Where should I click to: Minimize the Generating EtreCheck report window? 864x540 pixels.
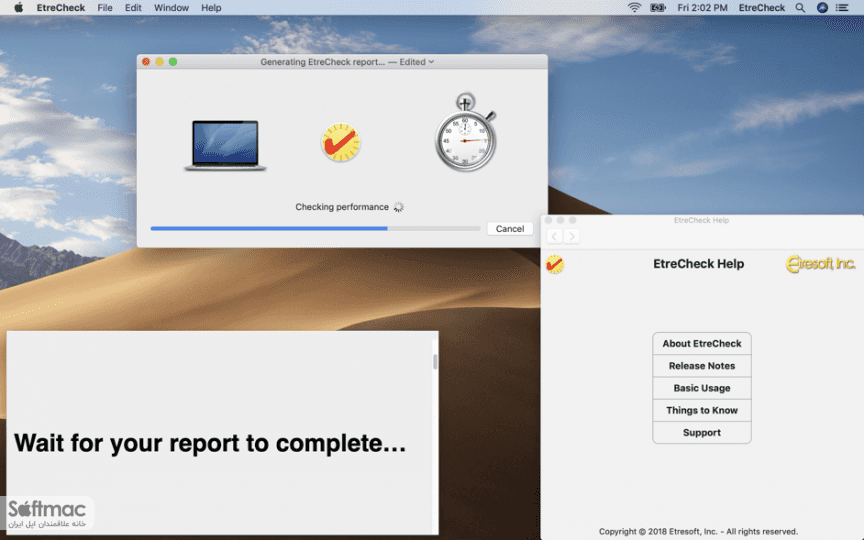point(159,62)
